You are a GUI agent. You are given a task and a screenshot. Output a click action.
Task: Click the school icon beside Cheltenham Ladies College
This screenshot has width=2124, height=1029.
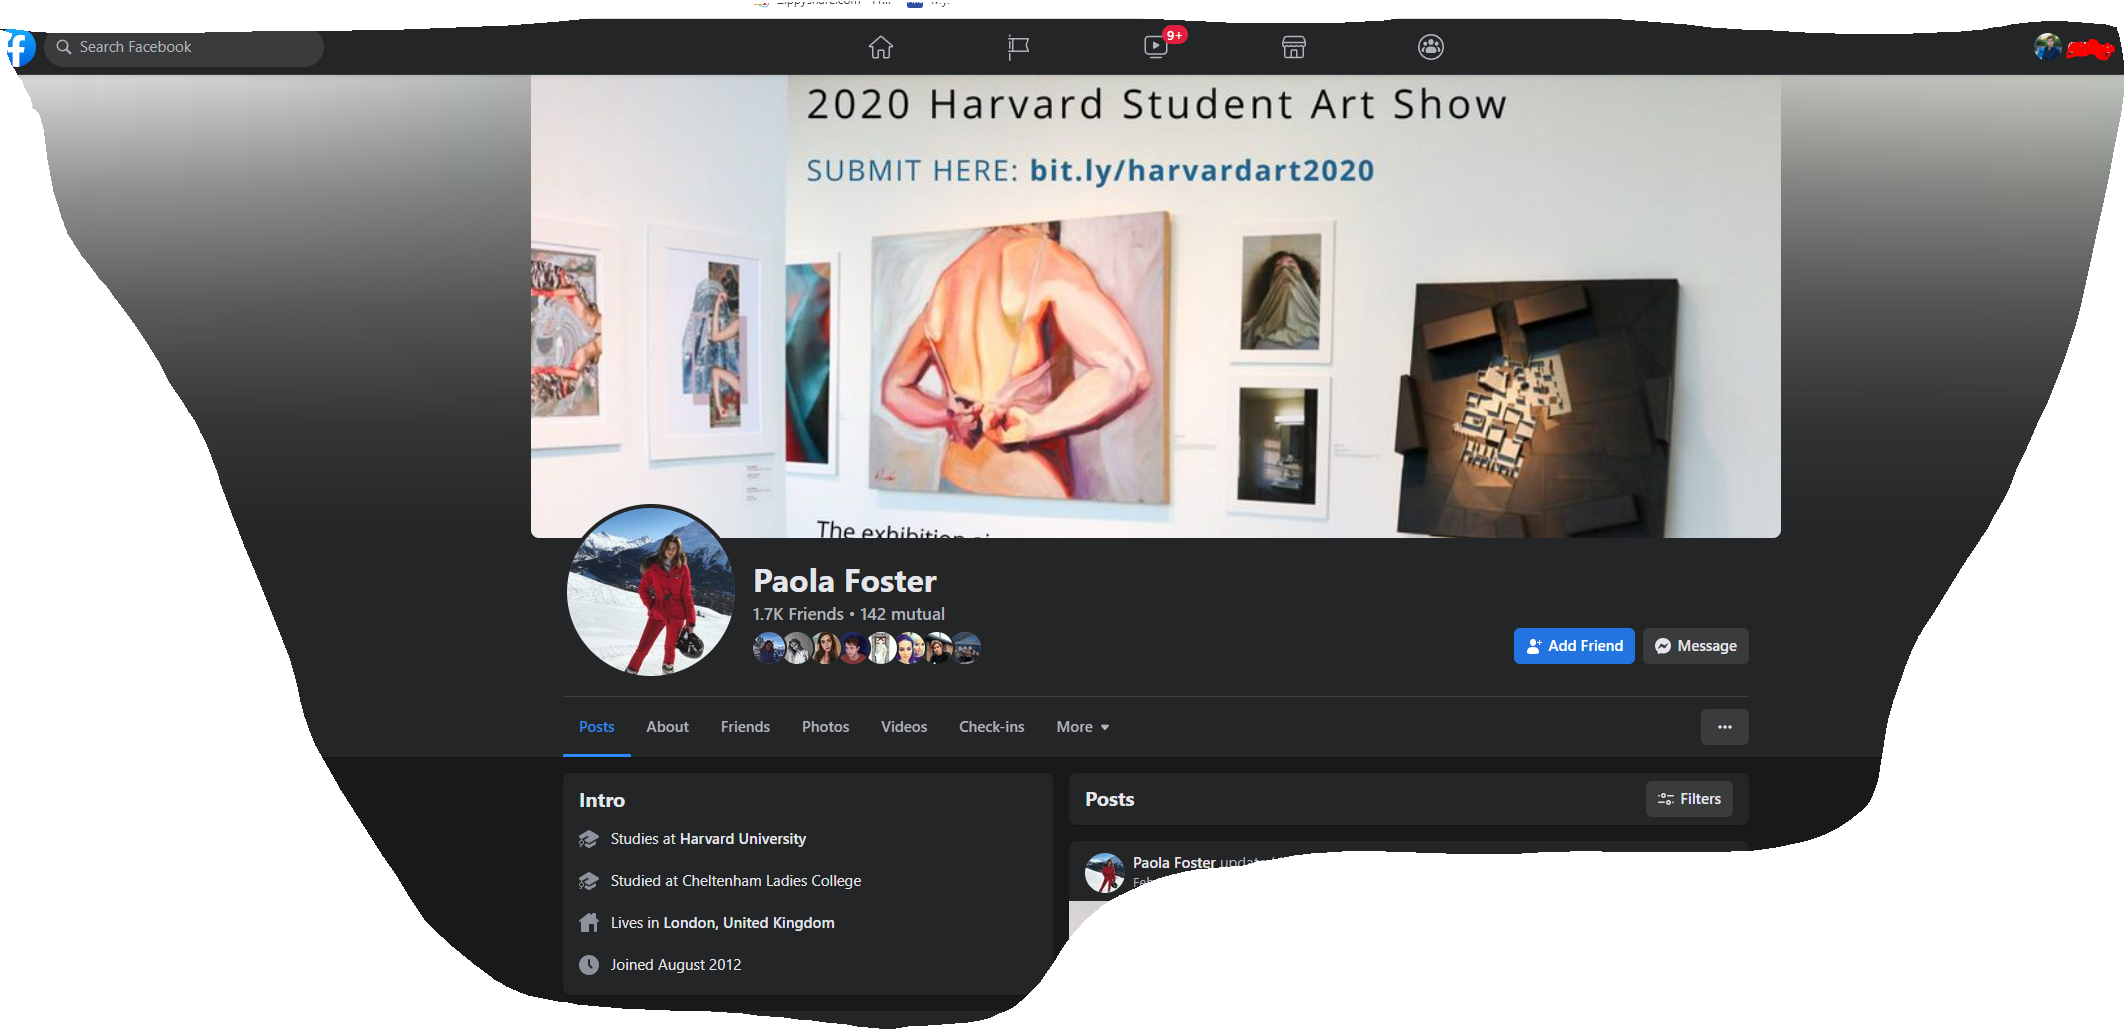coord(589,881)
